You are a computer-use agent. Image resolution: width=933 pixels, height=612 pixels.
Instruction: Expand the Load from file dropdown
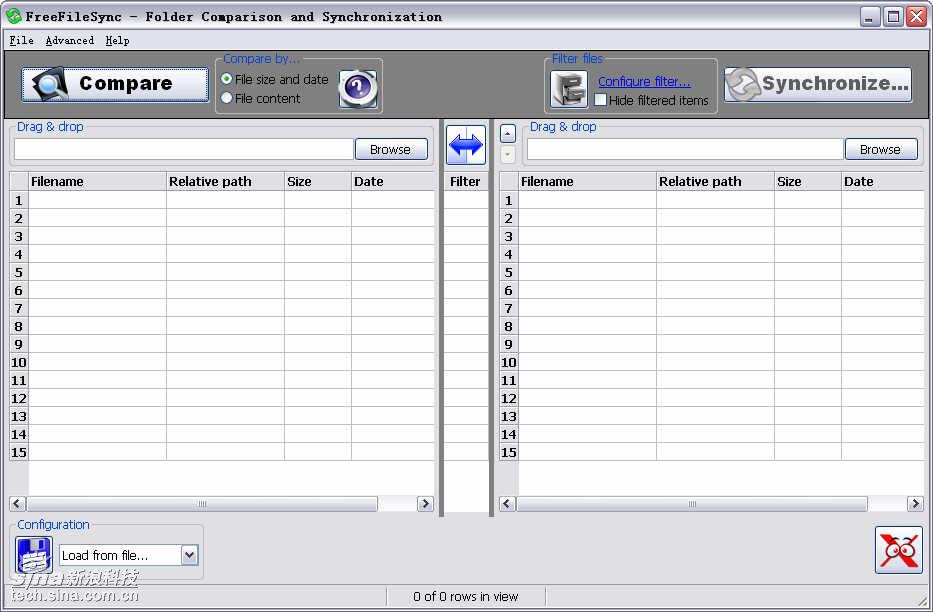point(189,555)
